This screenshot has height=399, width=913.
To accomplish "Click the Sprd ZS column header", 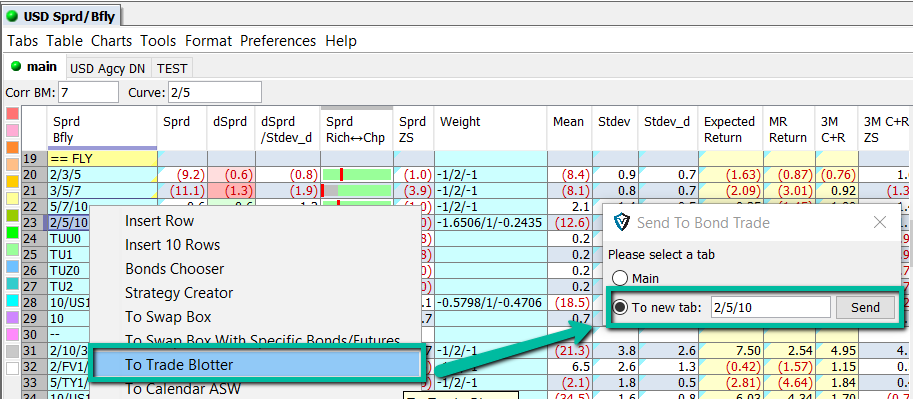I will click(x=413, y=129).
